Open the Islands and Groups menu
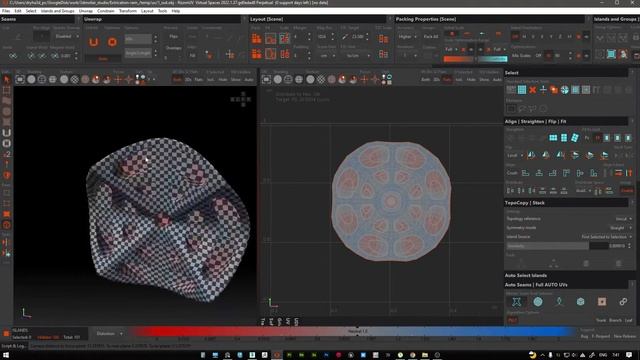Viewport: 640px width, 360px height. (57, 11)
